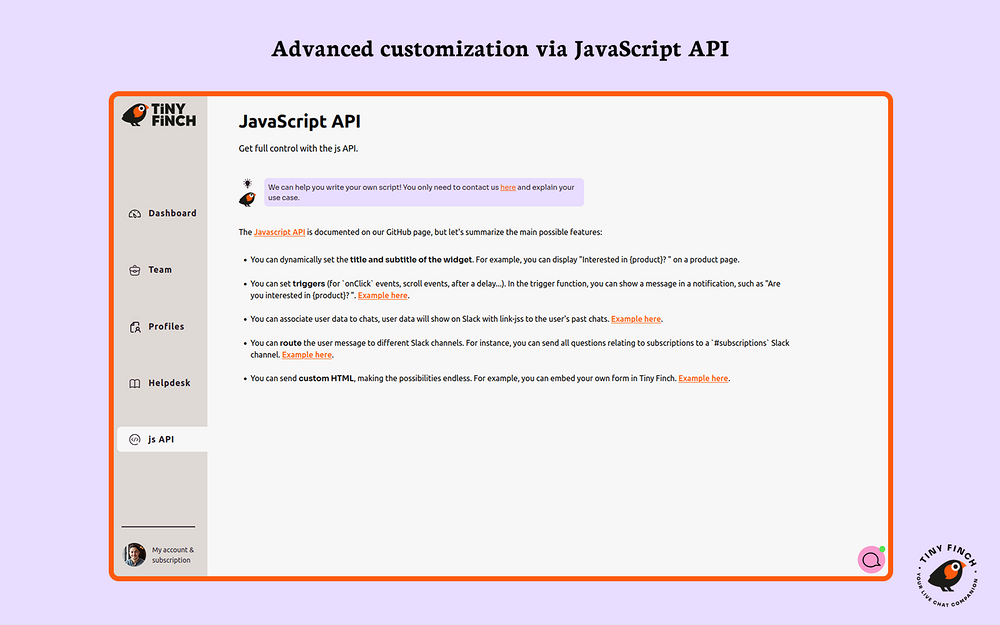Select the js API menu entry
The width and height of the screenshot is (1000, 625).
point(163,439)
